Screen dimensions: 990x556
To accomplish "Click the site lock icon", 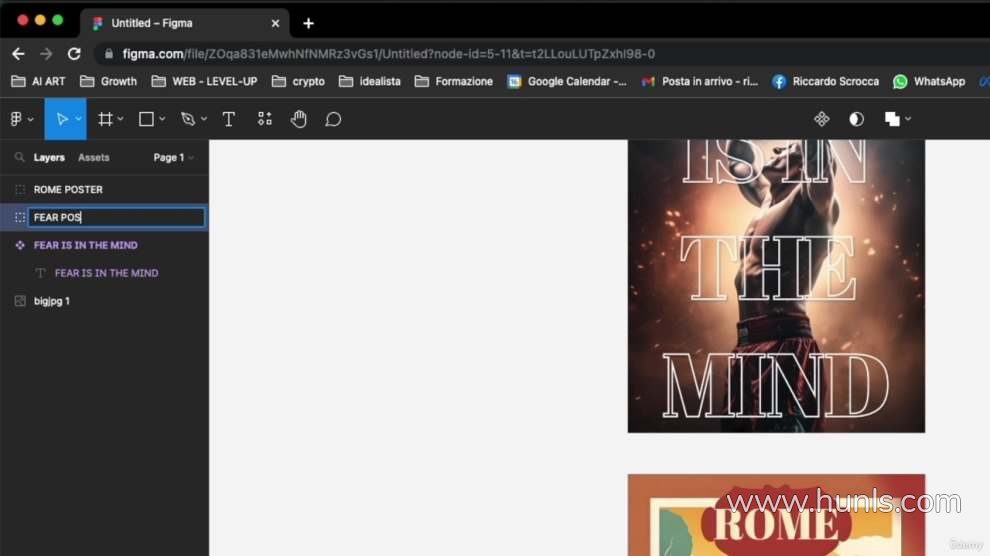I will 109,54.
